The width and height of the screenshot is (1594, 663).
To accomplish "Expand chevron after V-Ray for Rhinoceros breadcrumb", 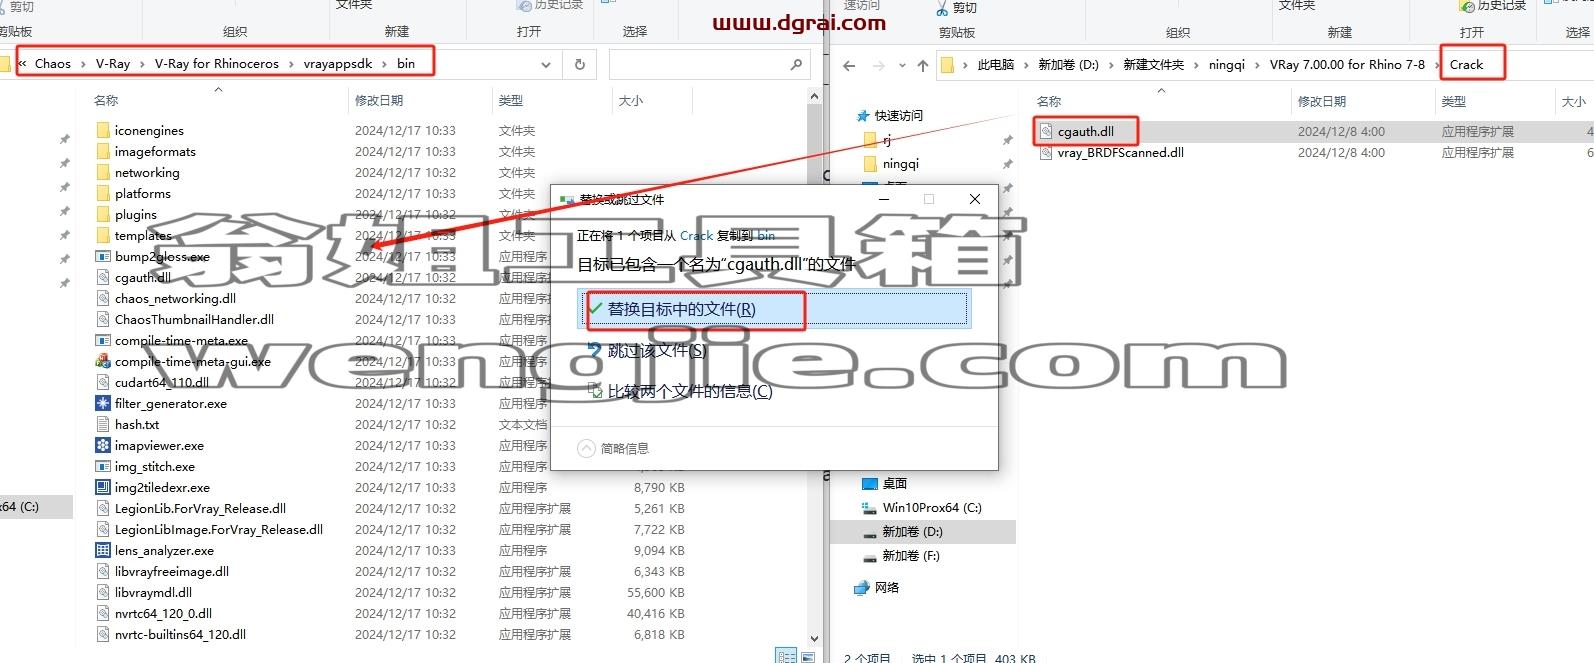I will [291, 64].
